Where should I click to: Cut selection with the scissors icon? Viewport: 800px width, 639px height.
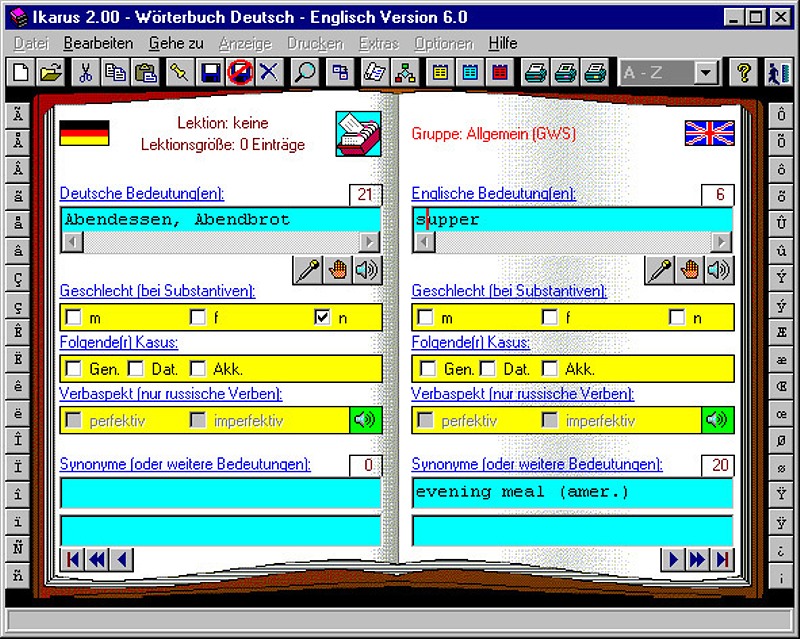click(86, 72)
